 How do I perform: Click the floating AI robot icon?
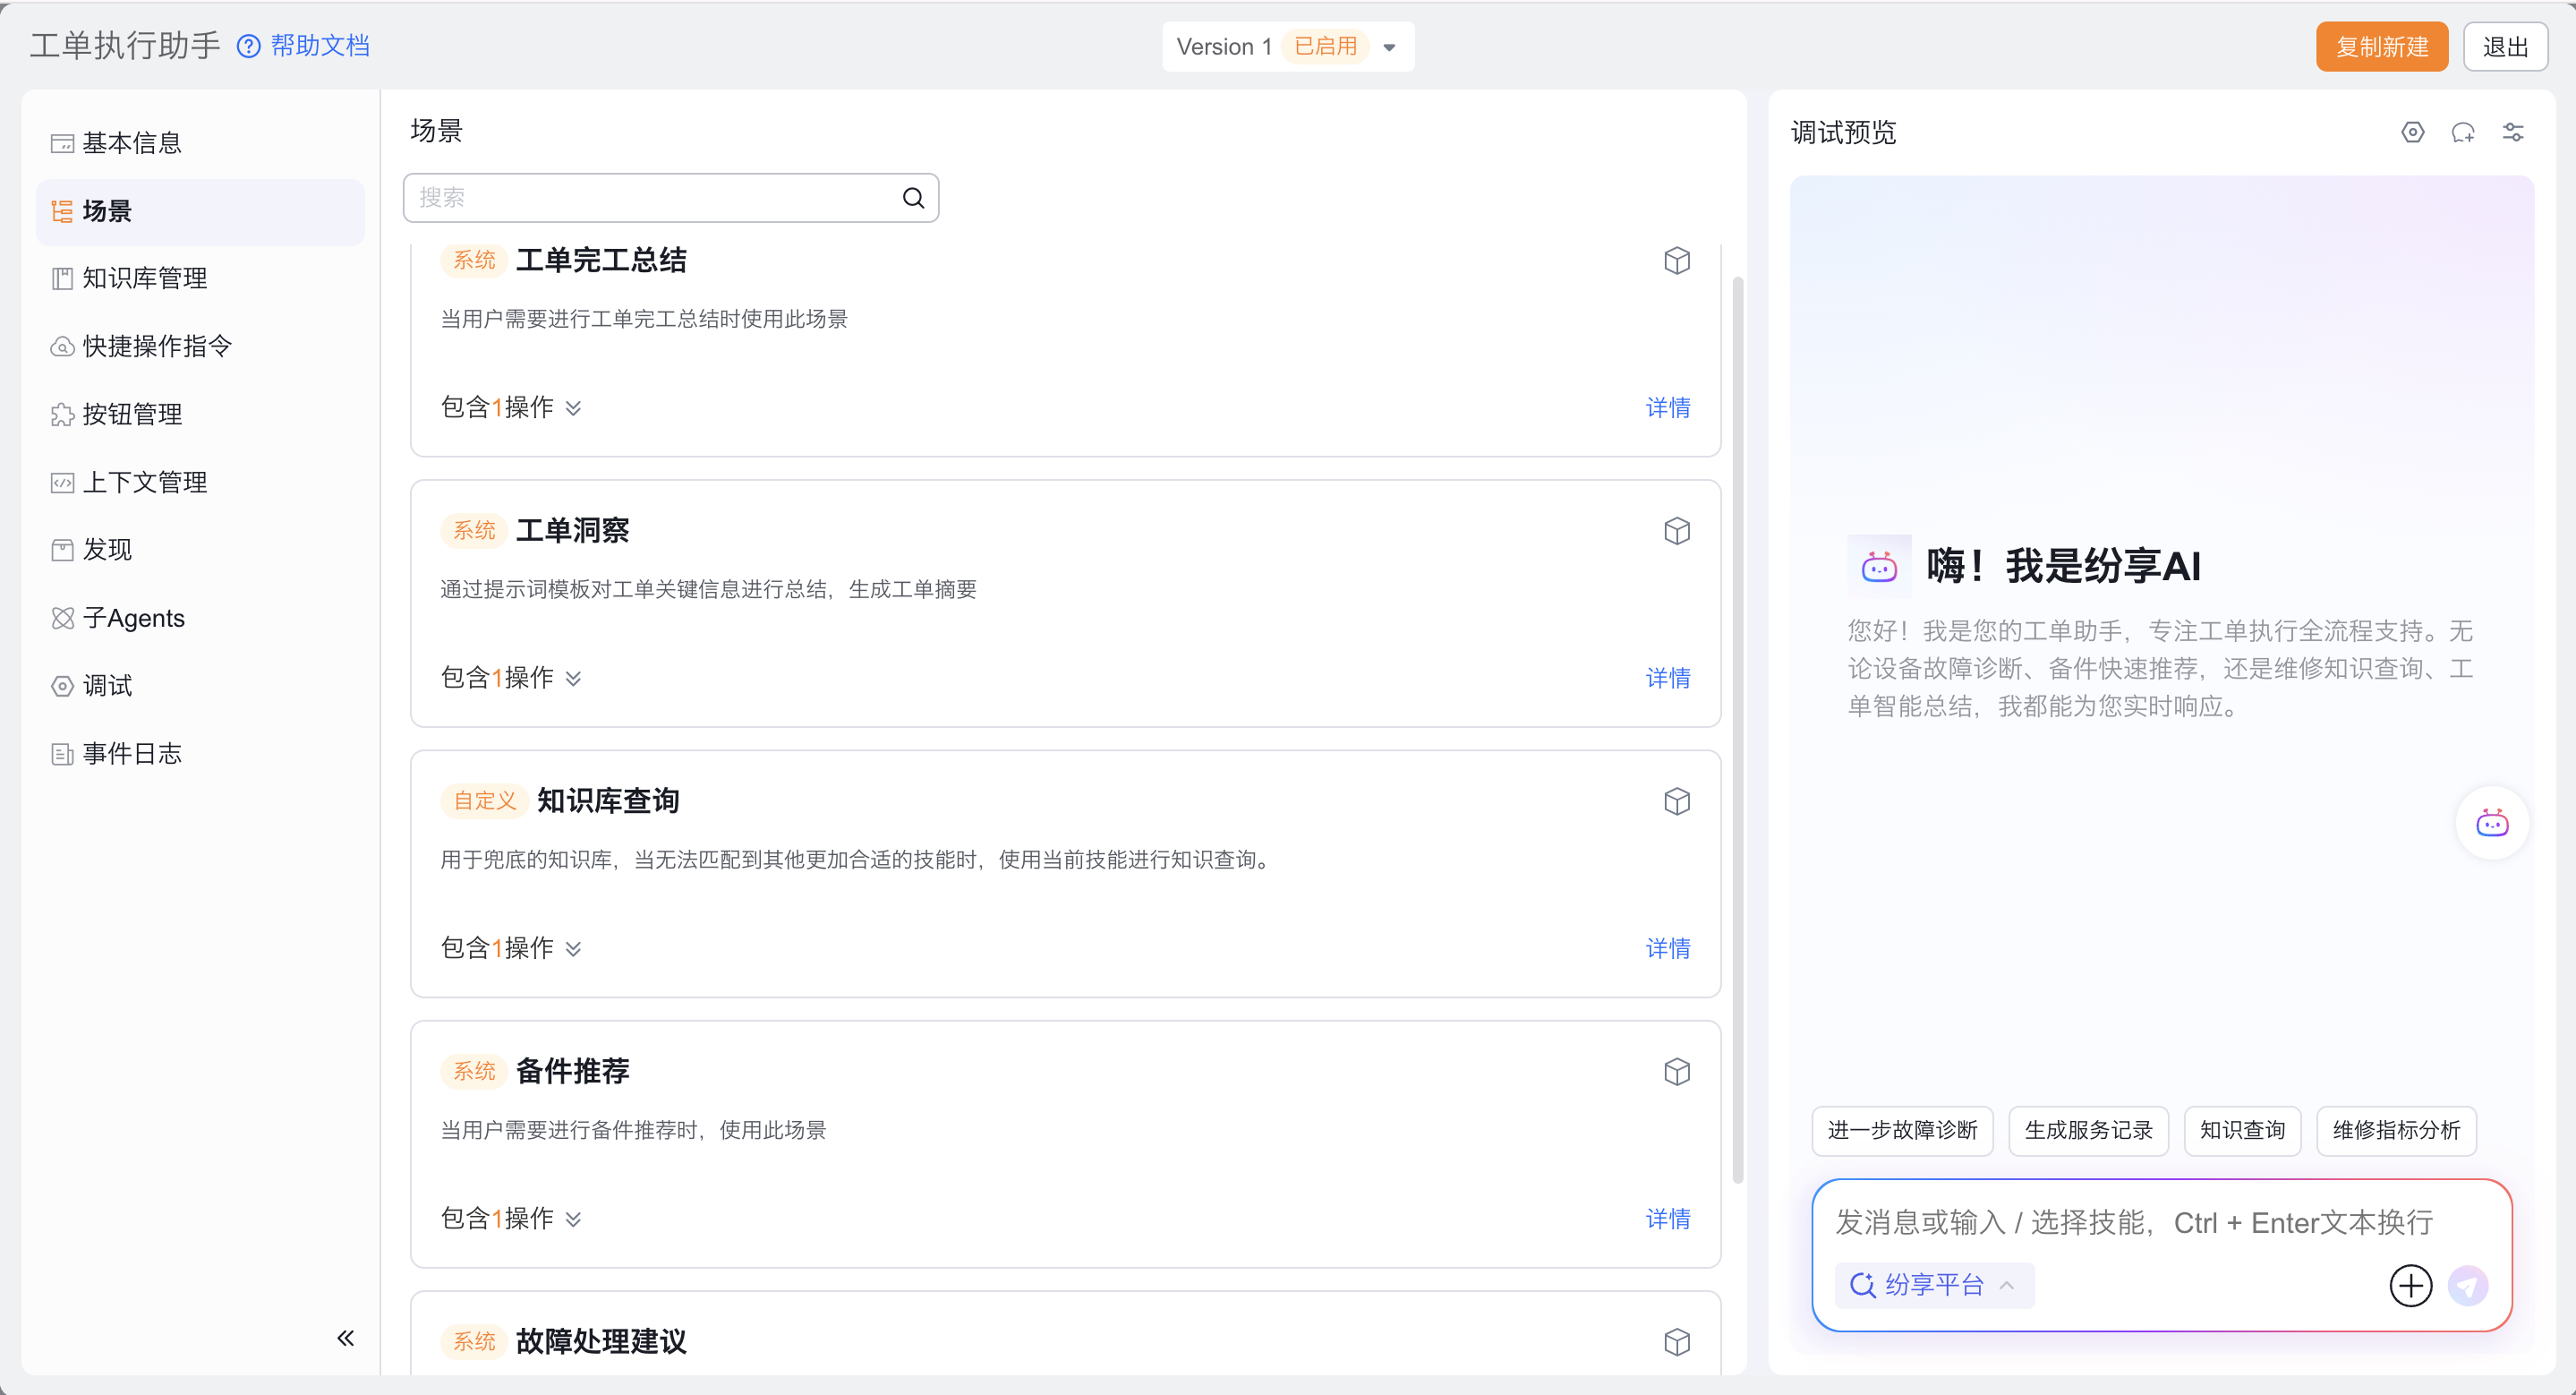pos(2491,823)
